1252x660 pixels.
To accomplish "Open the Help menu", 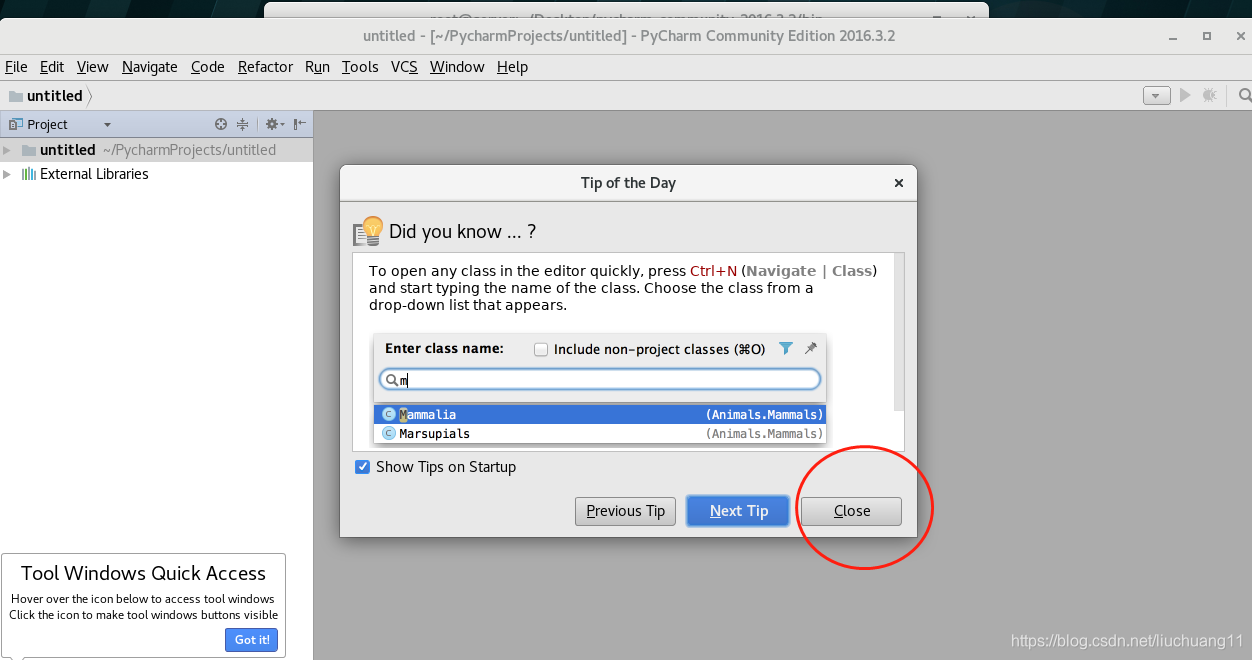I will [x=512, y=67].
